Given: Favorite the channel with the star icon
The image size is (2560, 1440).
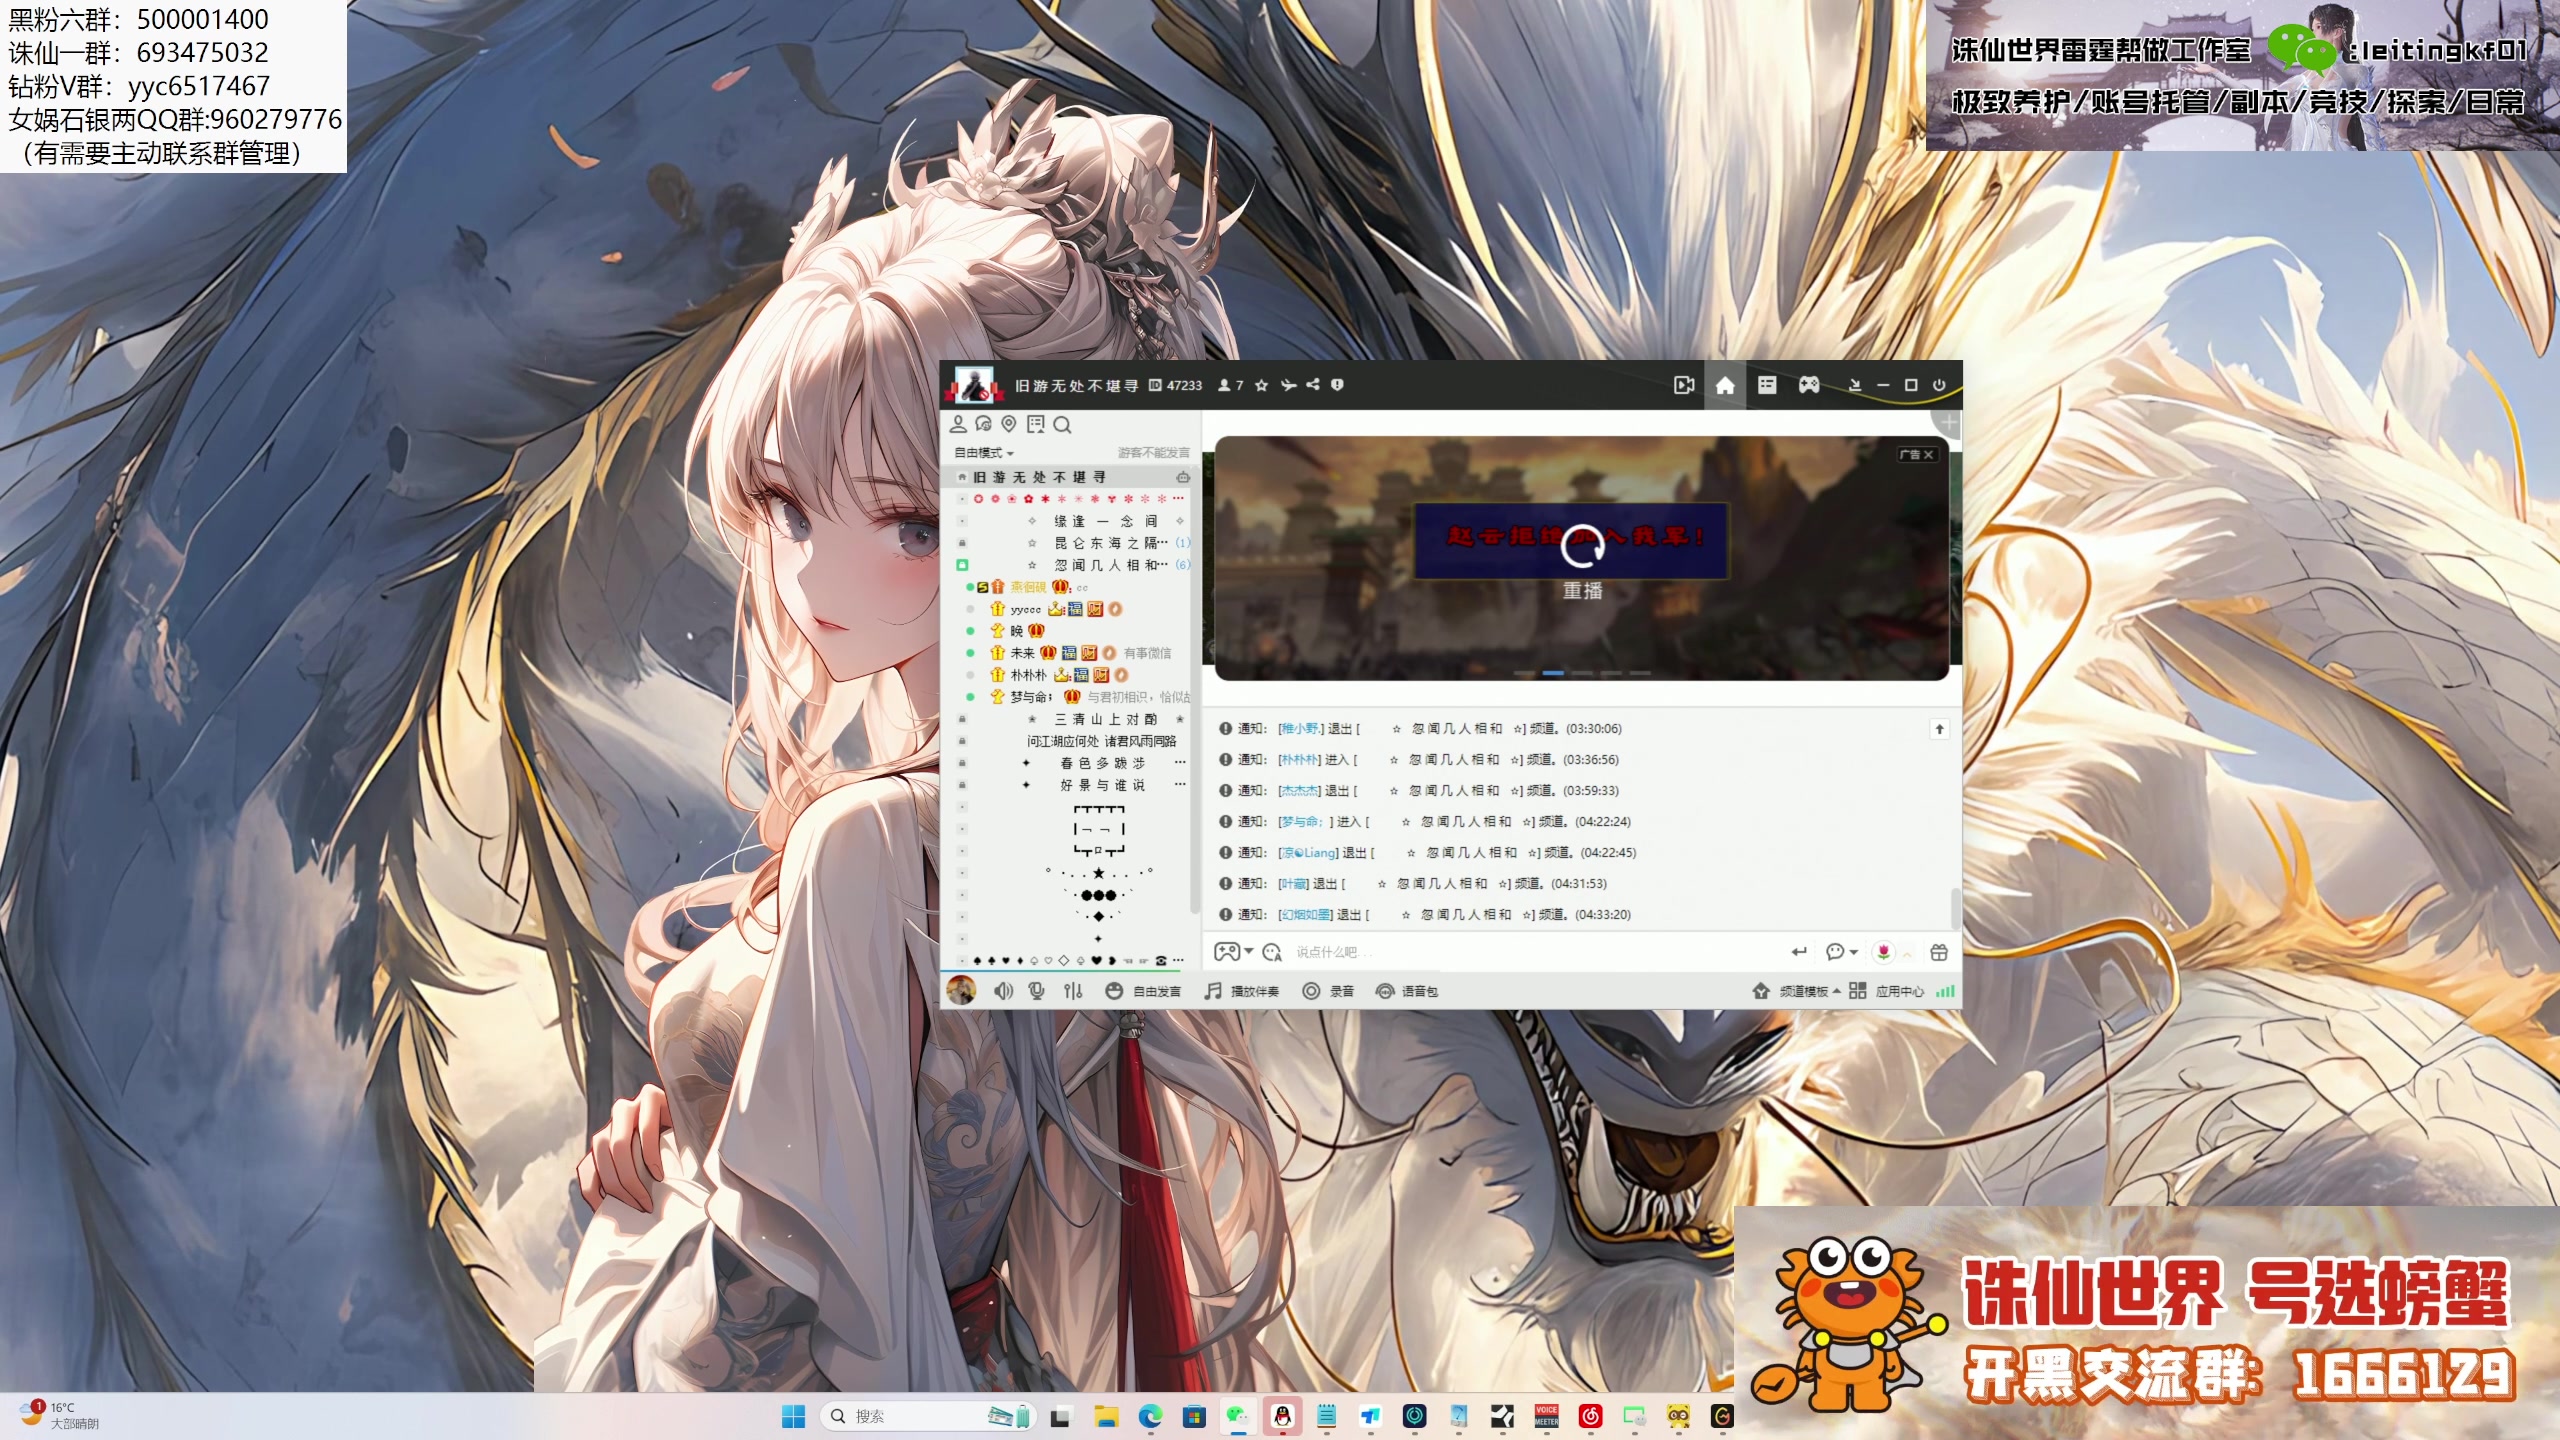Looking at the screenshot, I should pos(1262,385).
